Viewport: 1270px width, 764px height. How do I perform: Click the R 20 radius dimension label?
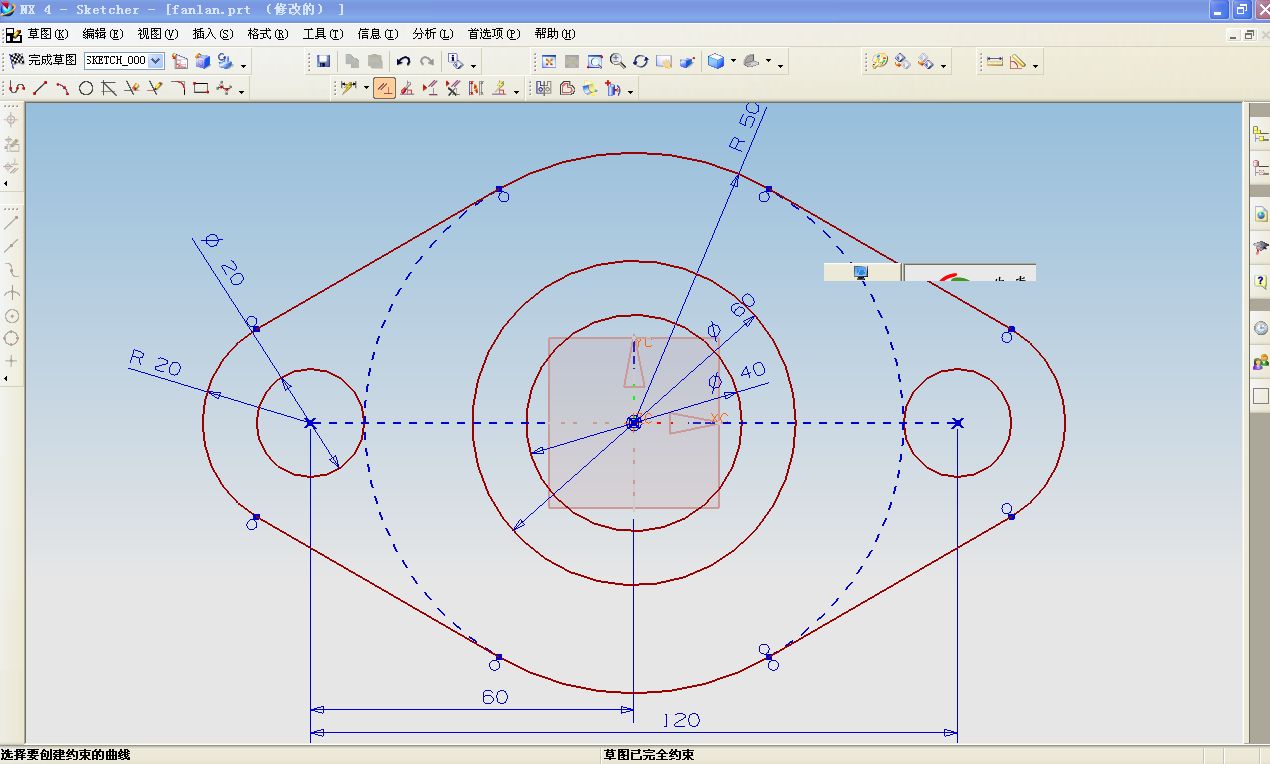[155, 362]
